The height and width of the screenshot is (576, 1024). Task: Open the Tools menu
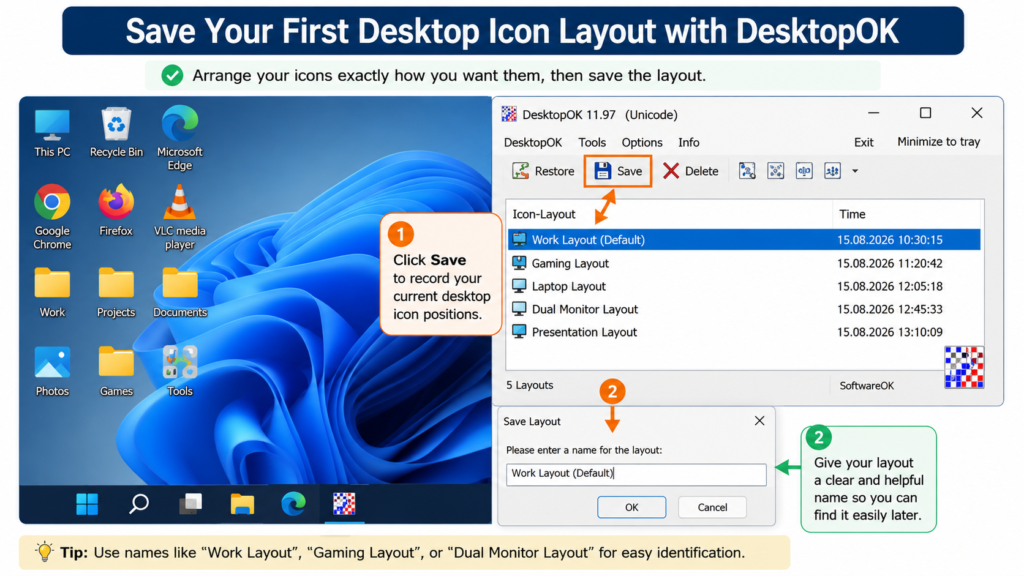(x=592, y=142)
